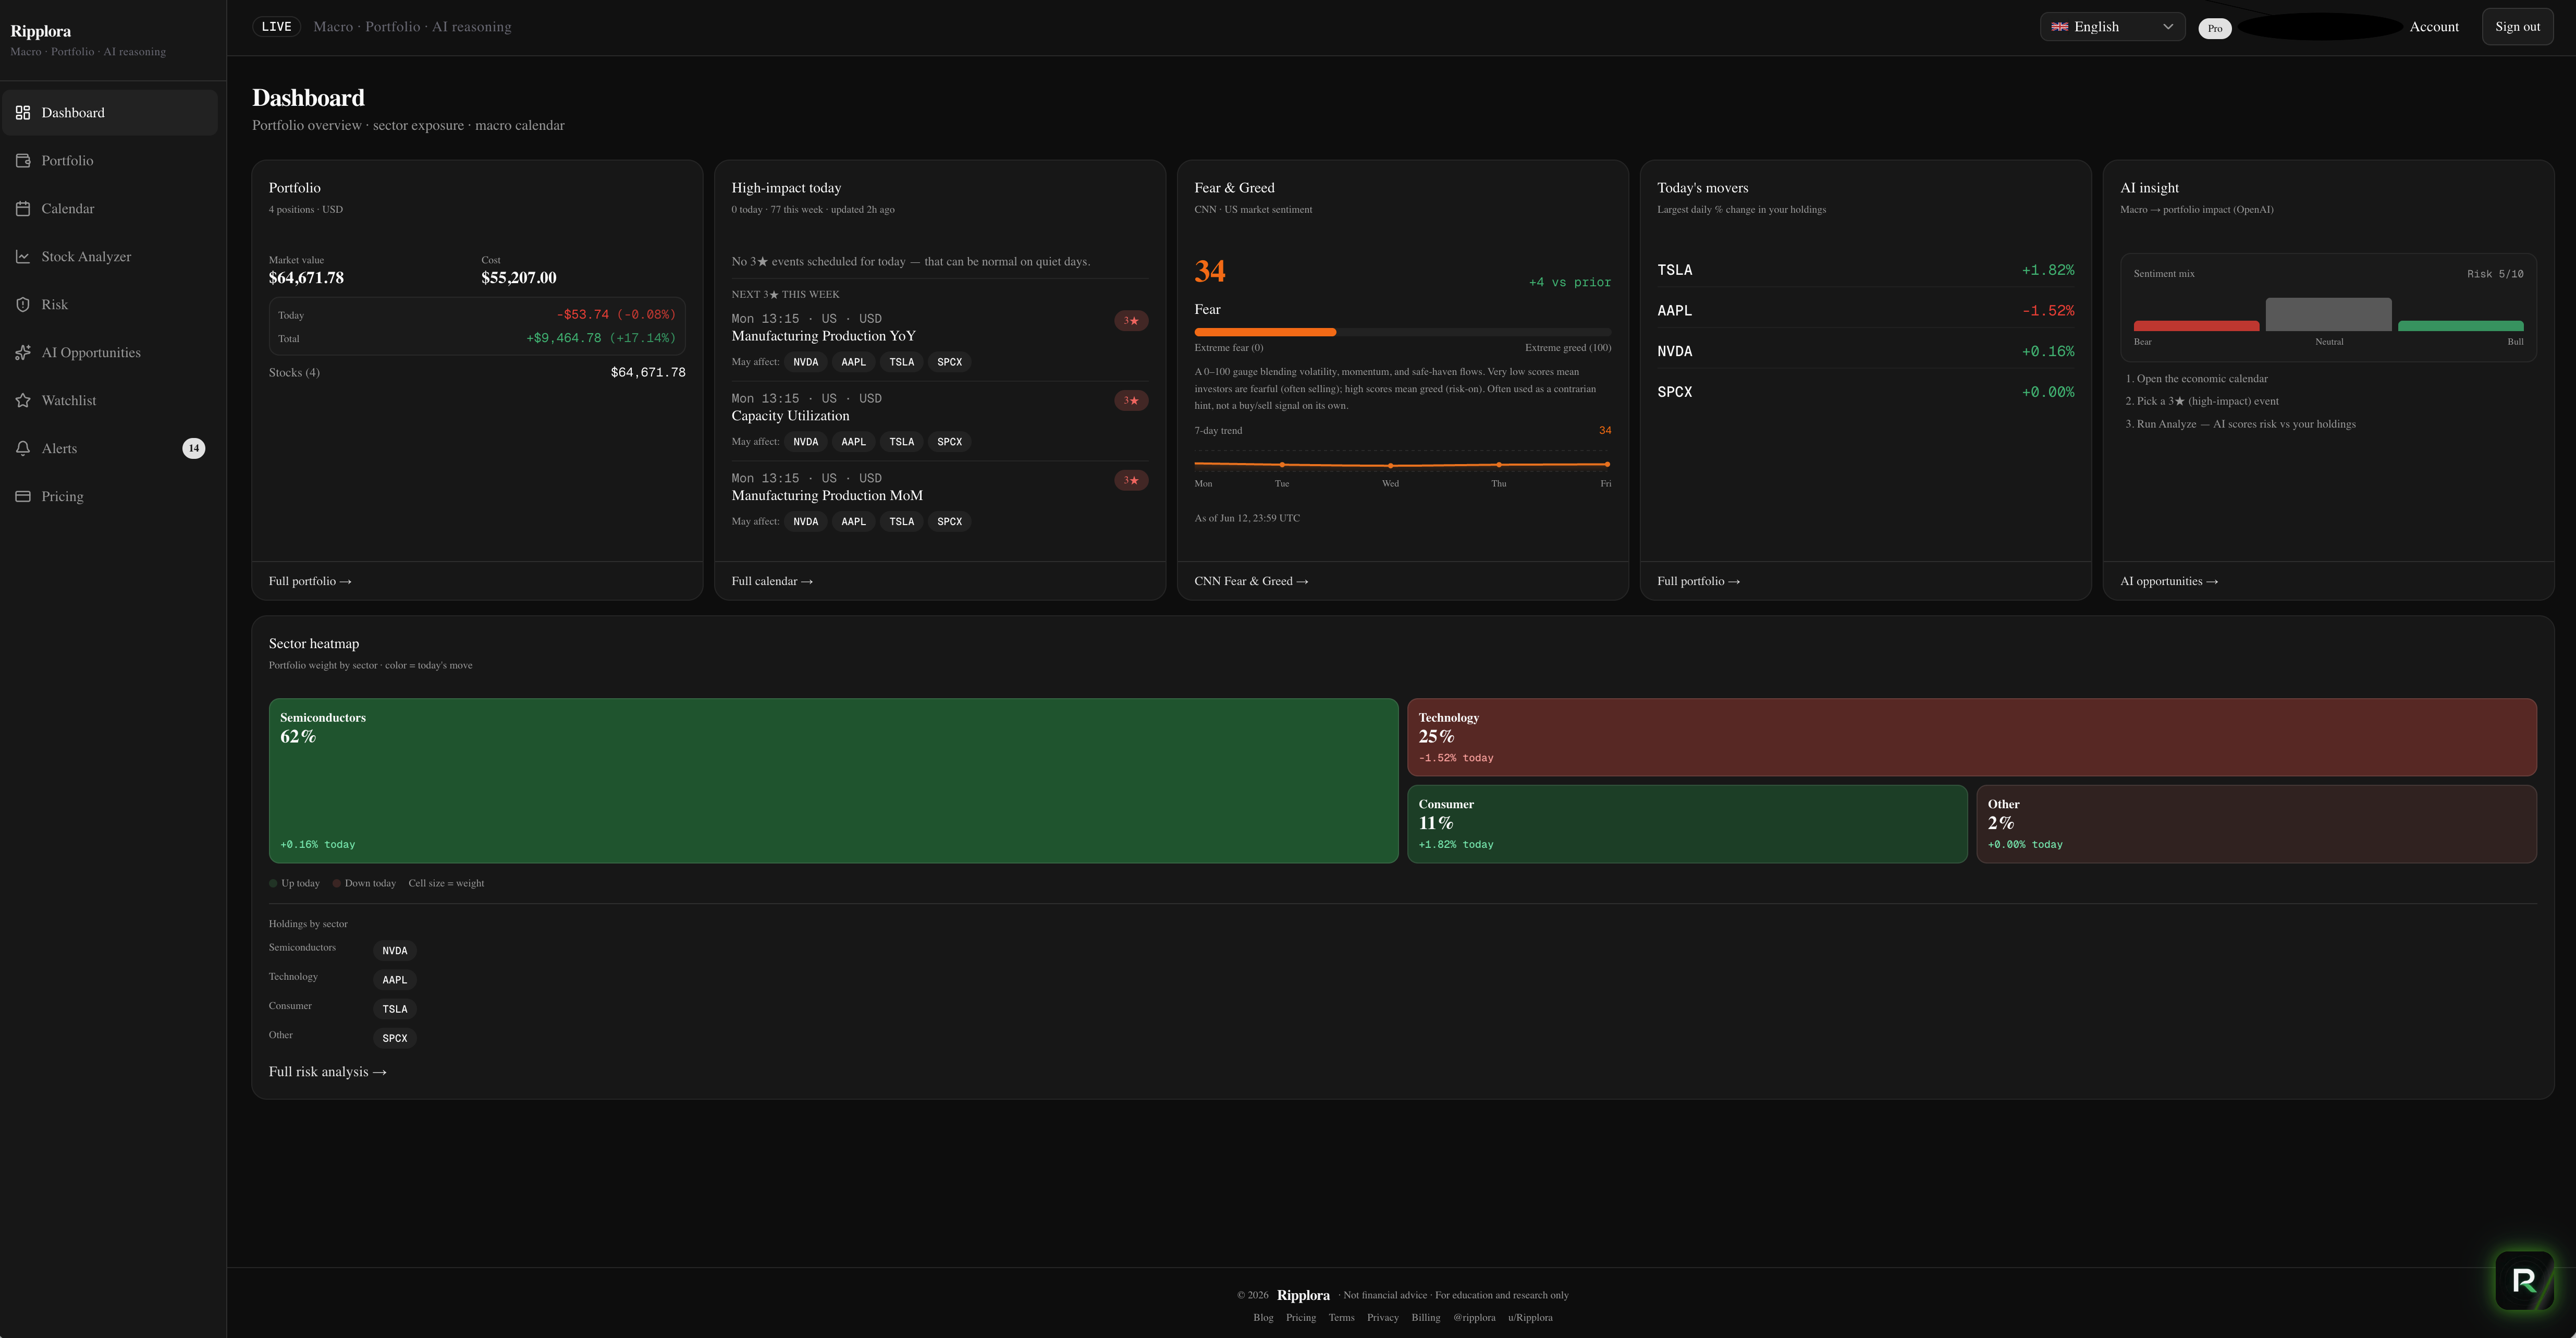The width and height of the screenshot is (2576, 1338).
Task: Open the CNN Fear & Greed link
Action: point(1251,582)
